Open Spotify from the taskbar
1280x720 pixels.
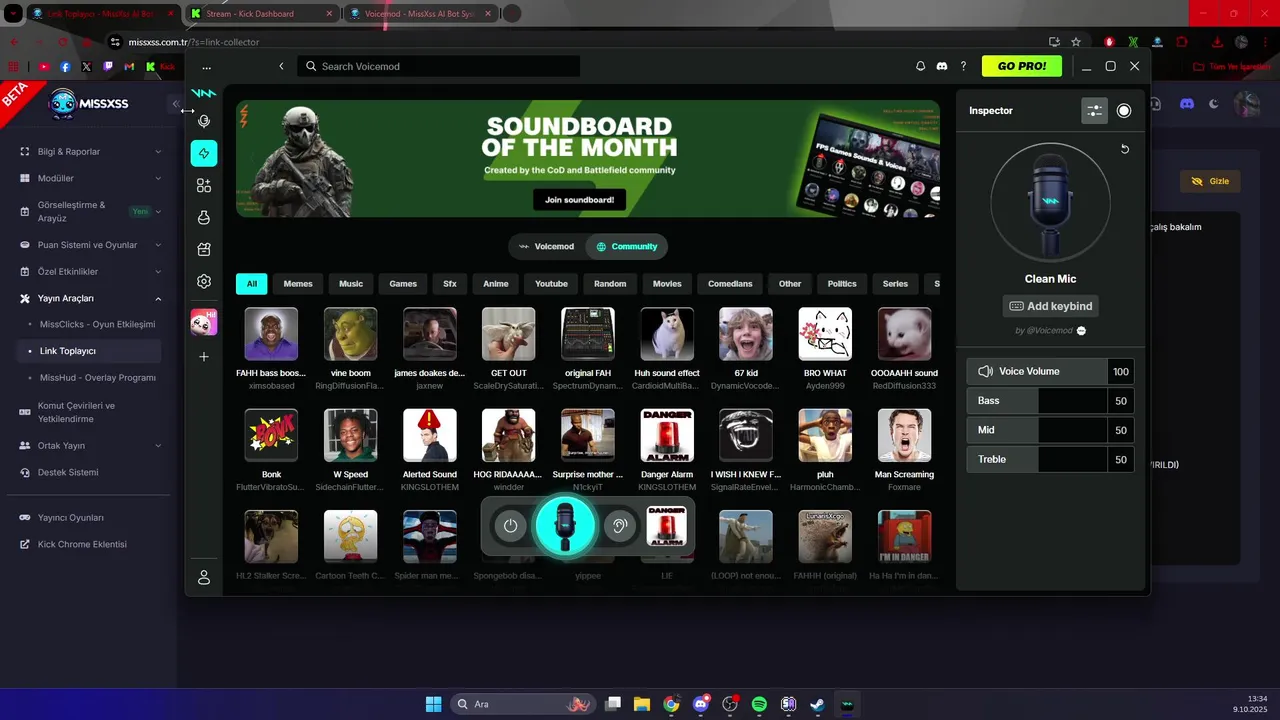[759, 704]
